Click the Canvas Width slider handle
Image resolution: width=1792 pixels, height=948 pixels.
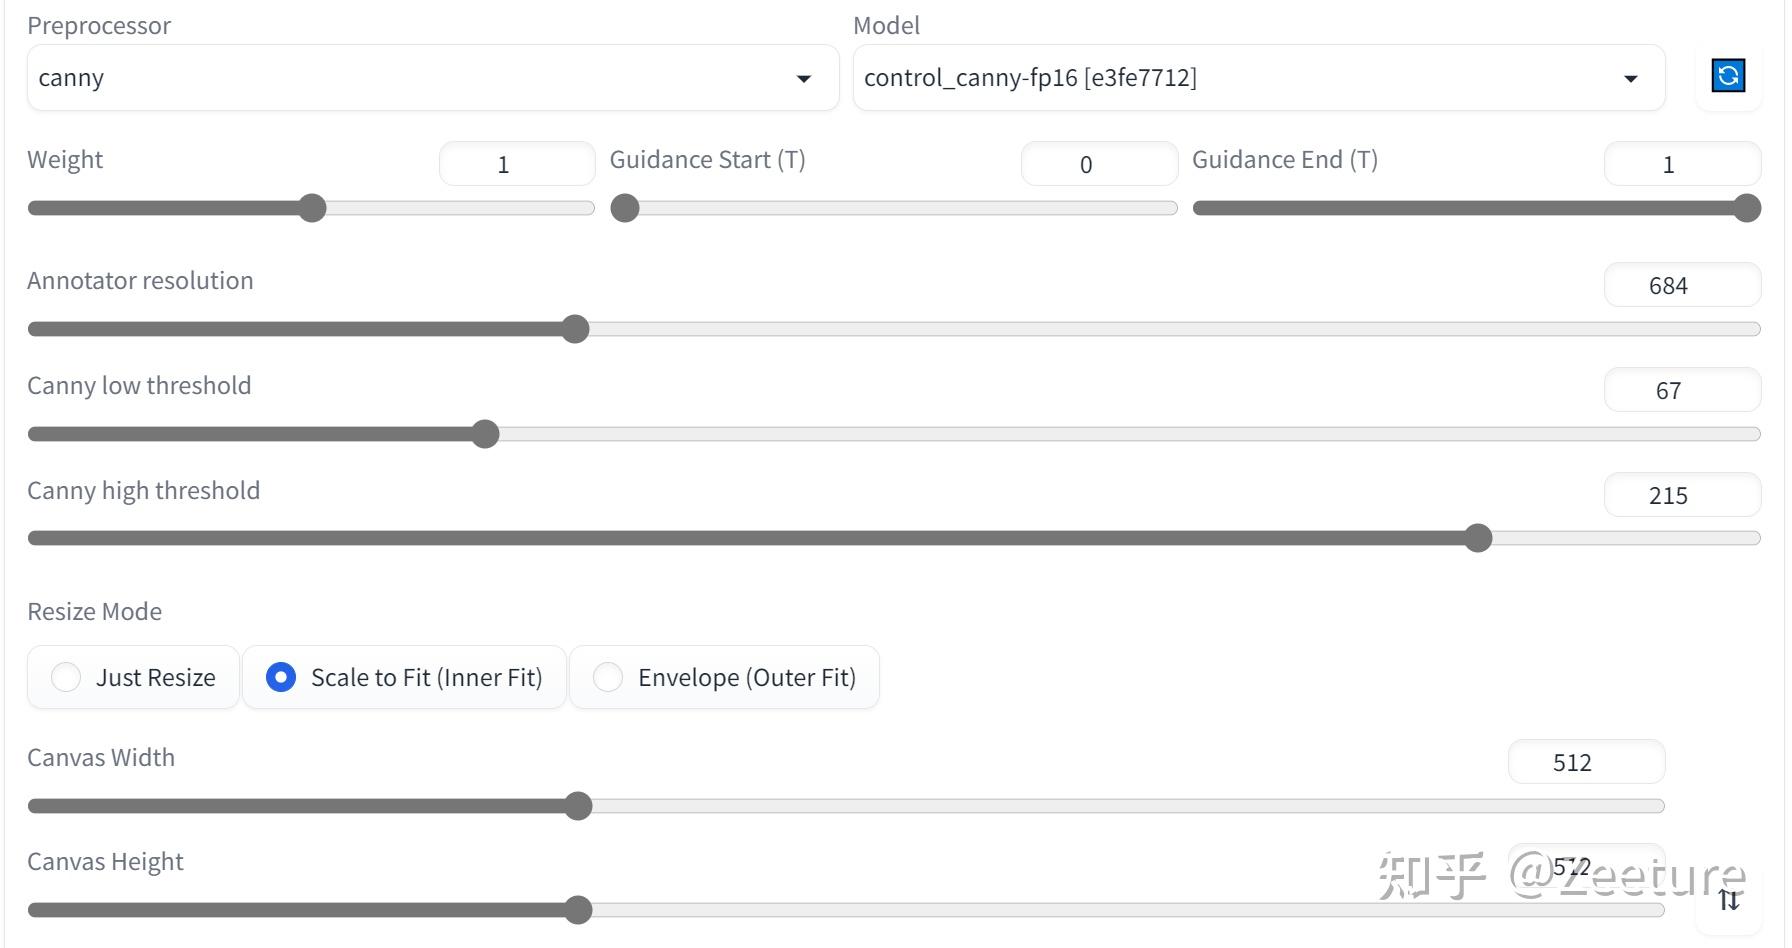point(578,806)
